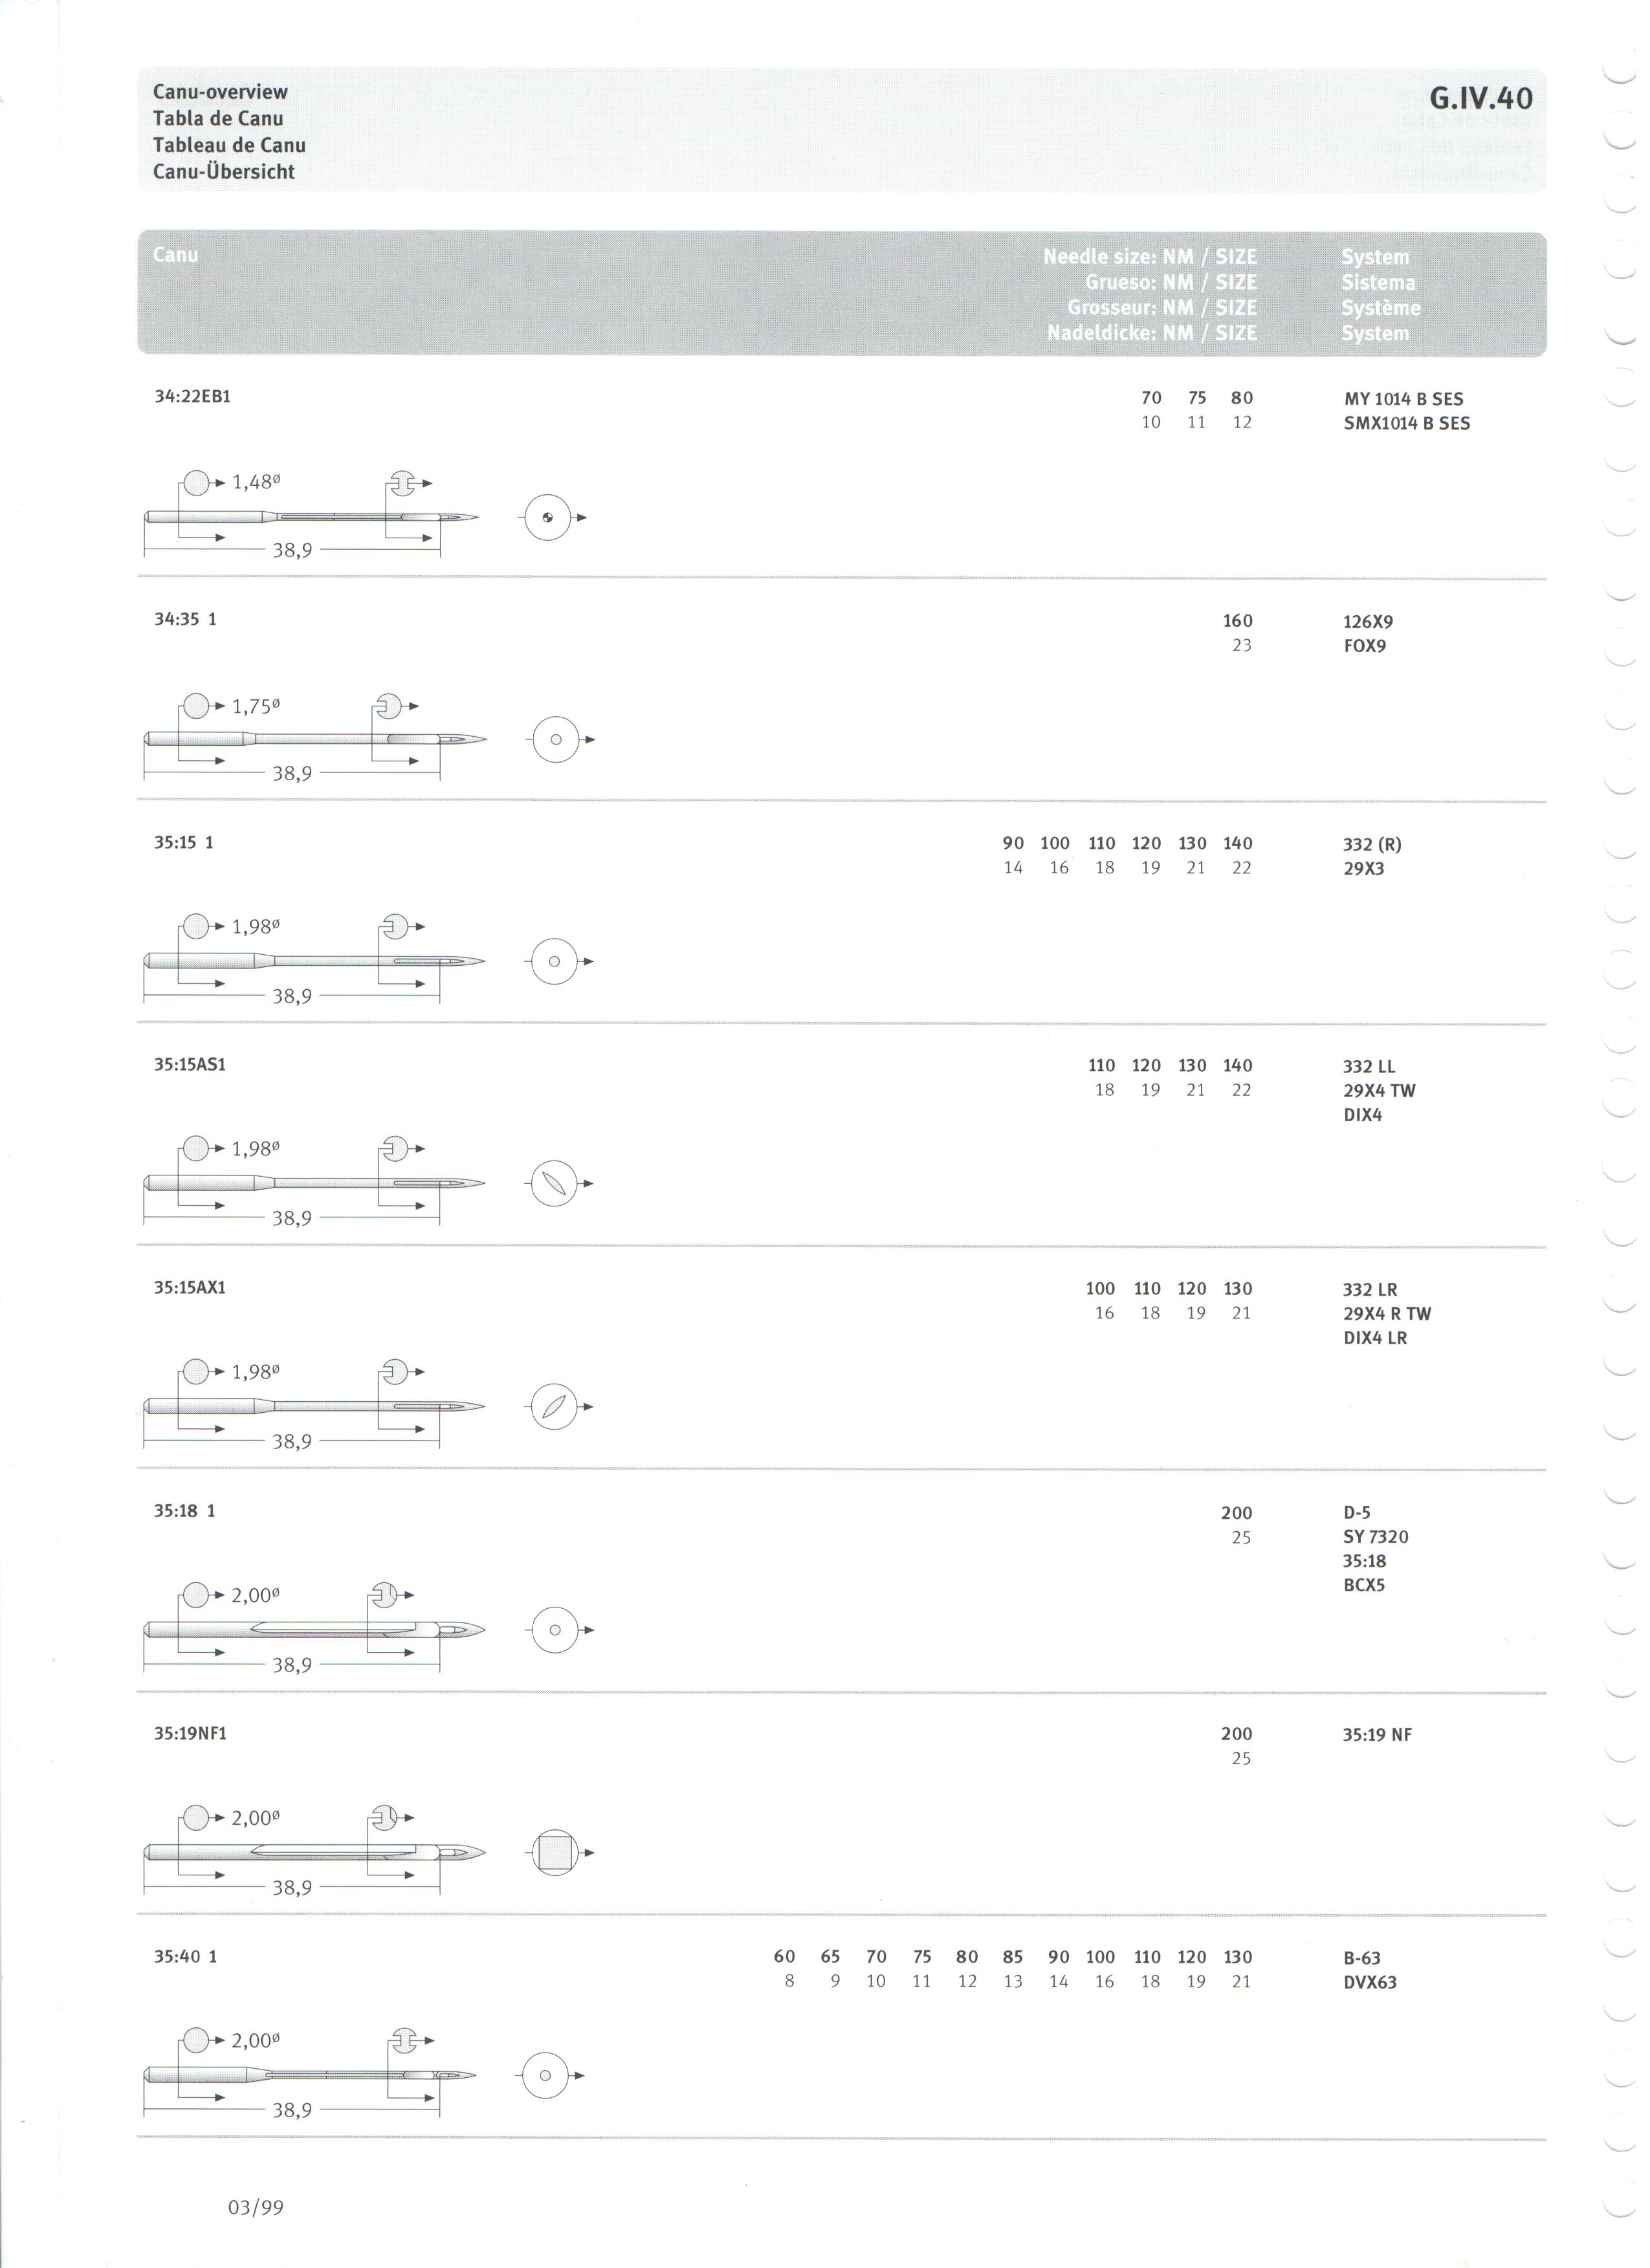Click system name MY 1014 B SES
This screenshot has width=1650, height=2268.
click(1404, 399)
